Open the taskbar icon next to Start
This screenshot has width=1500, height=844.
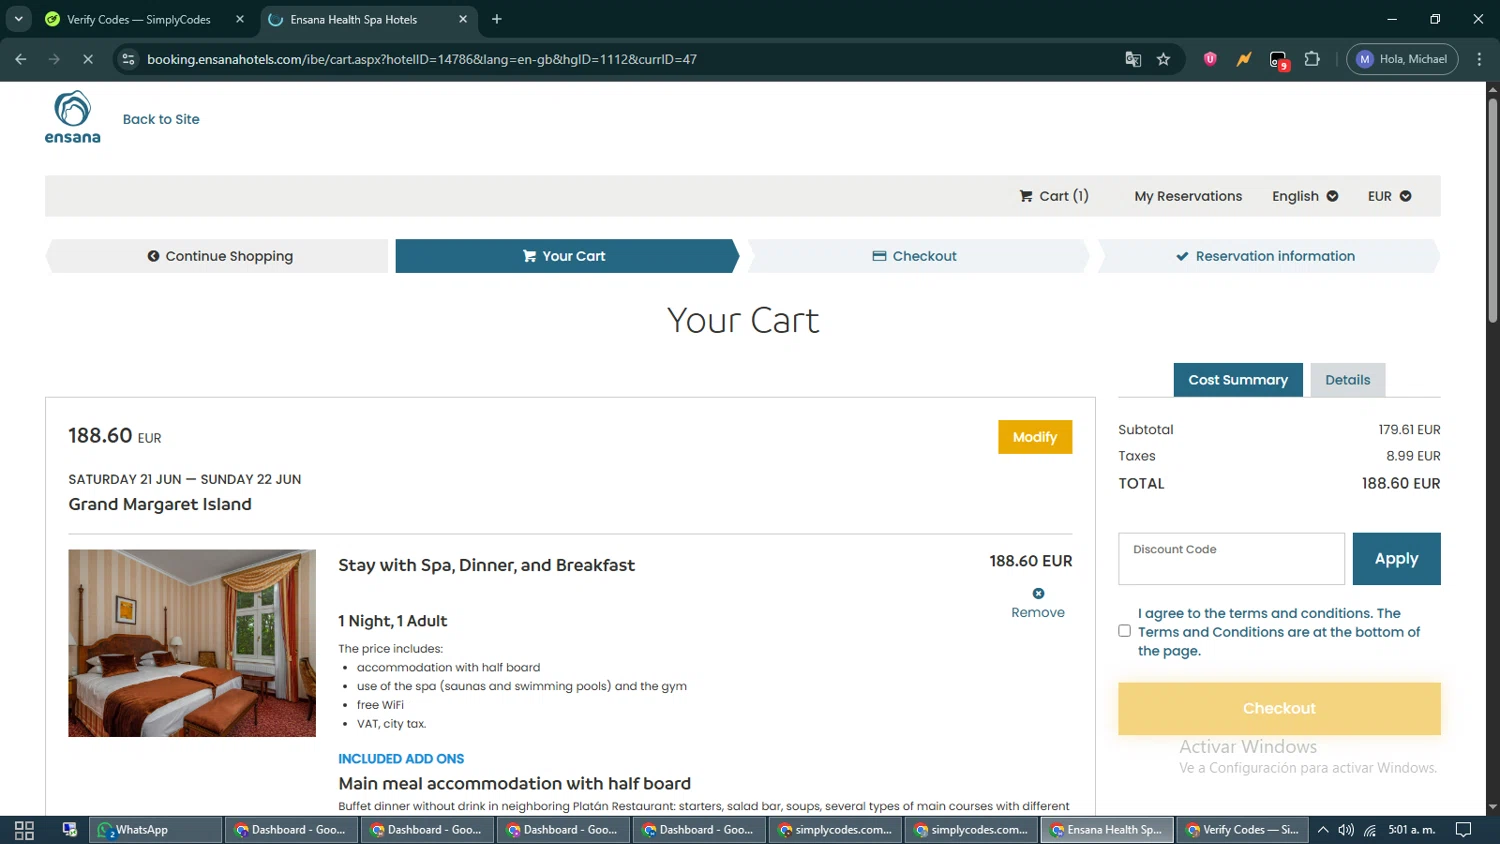(70, 830)
